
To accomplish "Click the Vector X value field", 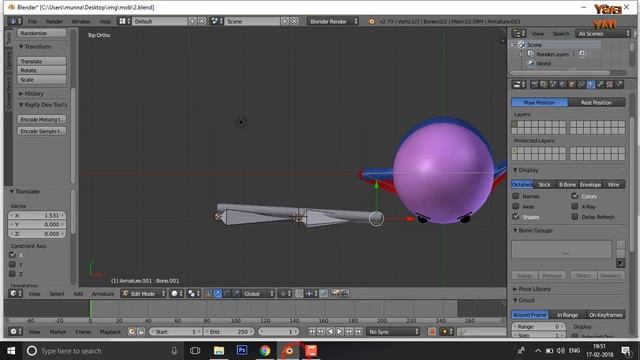I will pyautogui.click(x=37, y=215).
